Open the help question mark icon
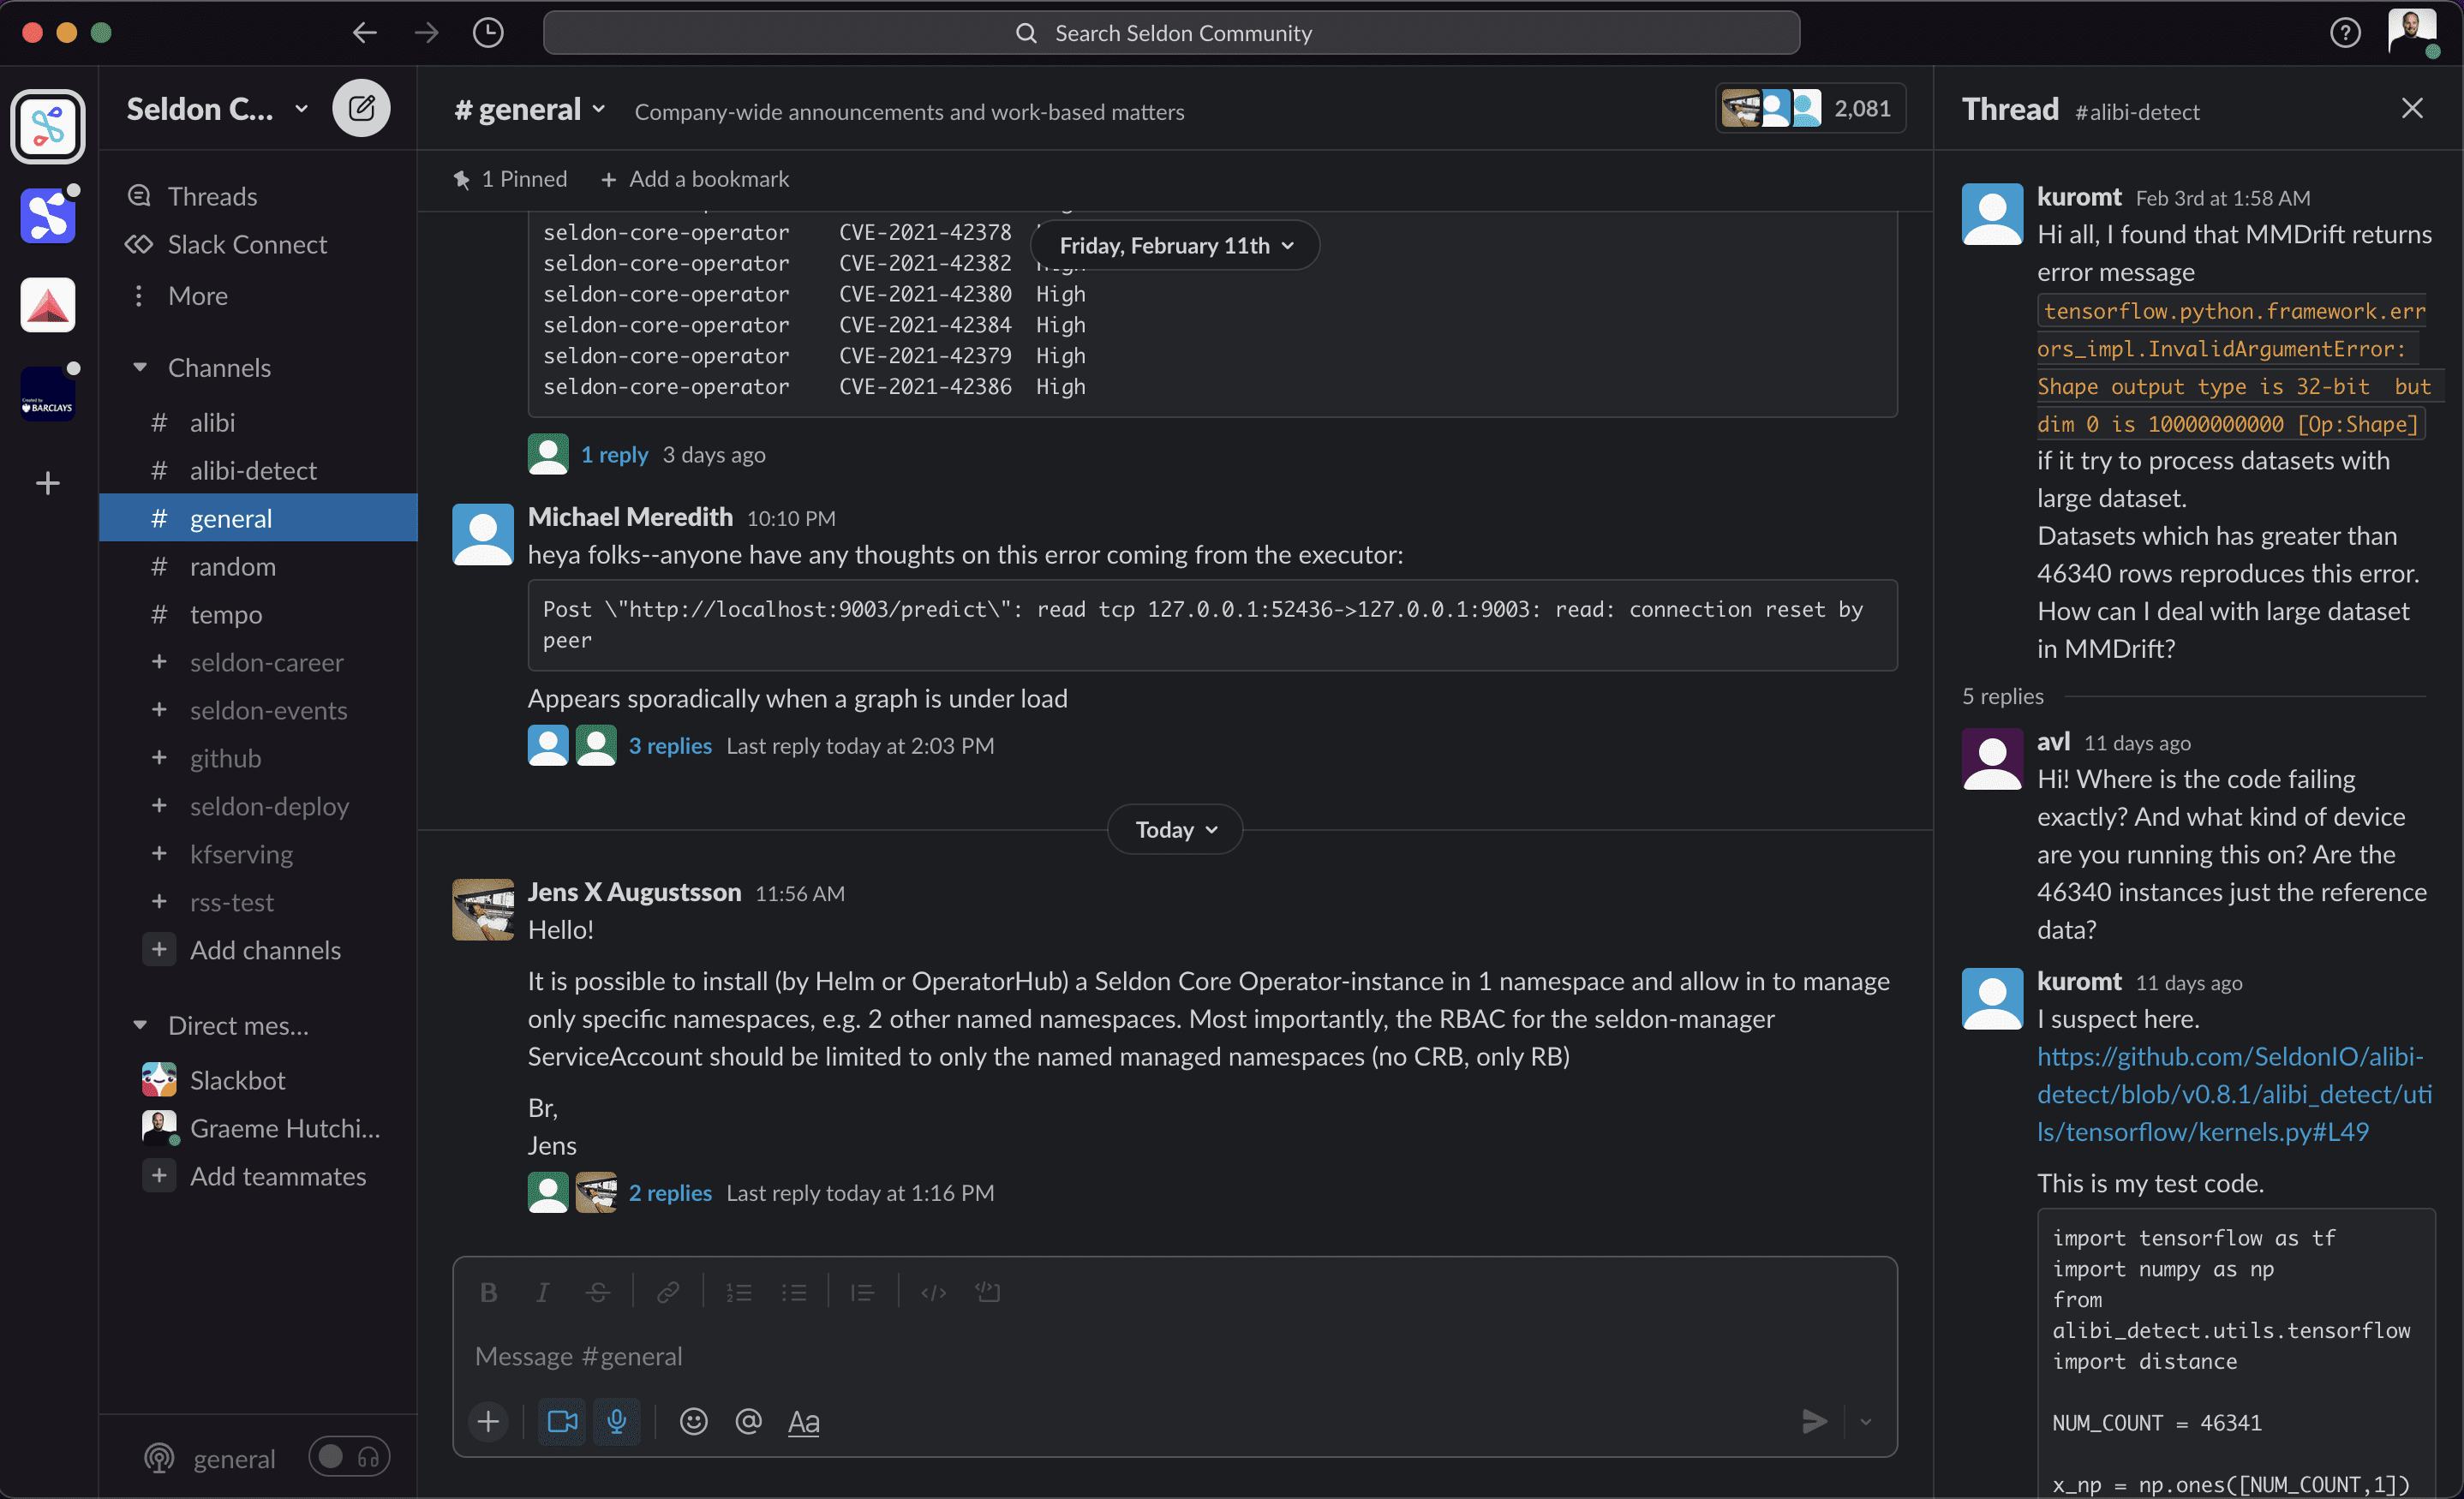The width and height of the screenshot is (2464, 1499). tap(2345, 33)
